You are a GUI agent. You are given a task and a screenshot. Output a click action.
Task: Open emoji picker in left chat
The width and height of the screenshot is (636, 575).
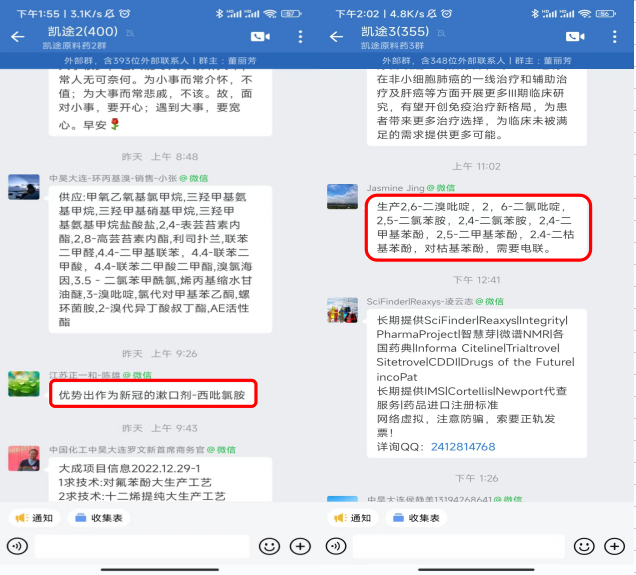[269, 546]
